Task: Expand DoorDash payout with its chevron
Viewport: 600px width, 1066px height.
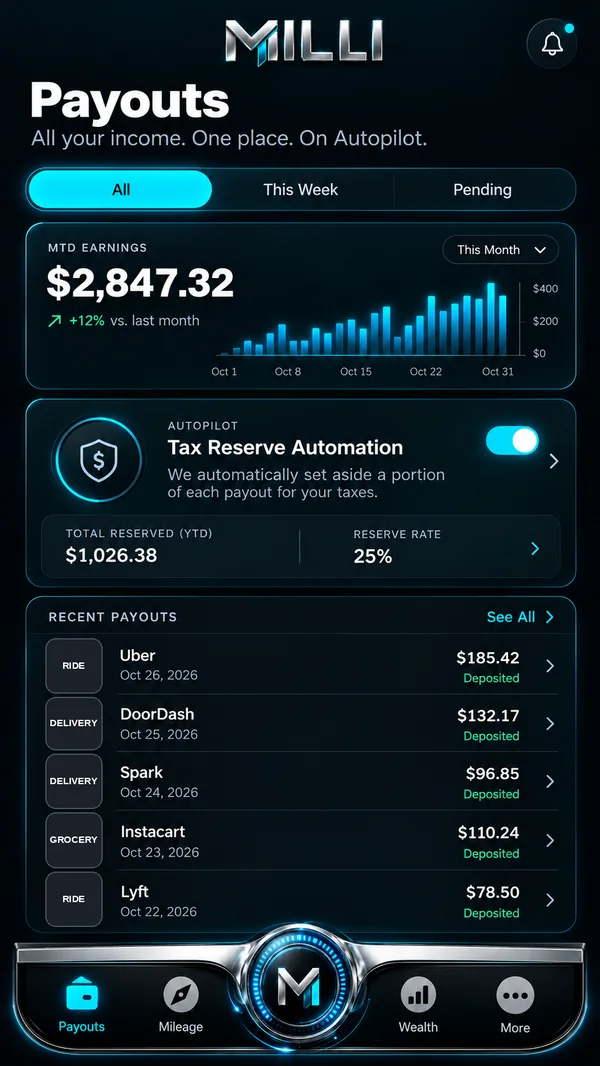Action: click(x=550, y=724)
